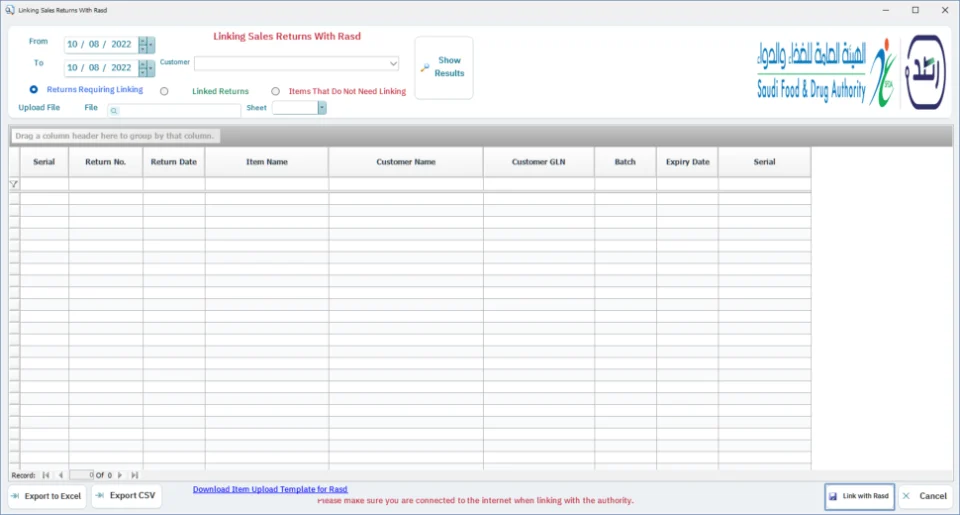Click the file search icon in File field

coord(114,111)
